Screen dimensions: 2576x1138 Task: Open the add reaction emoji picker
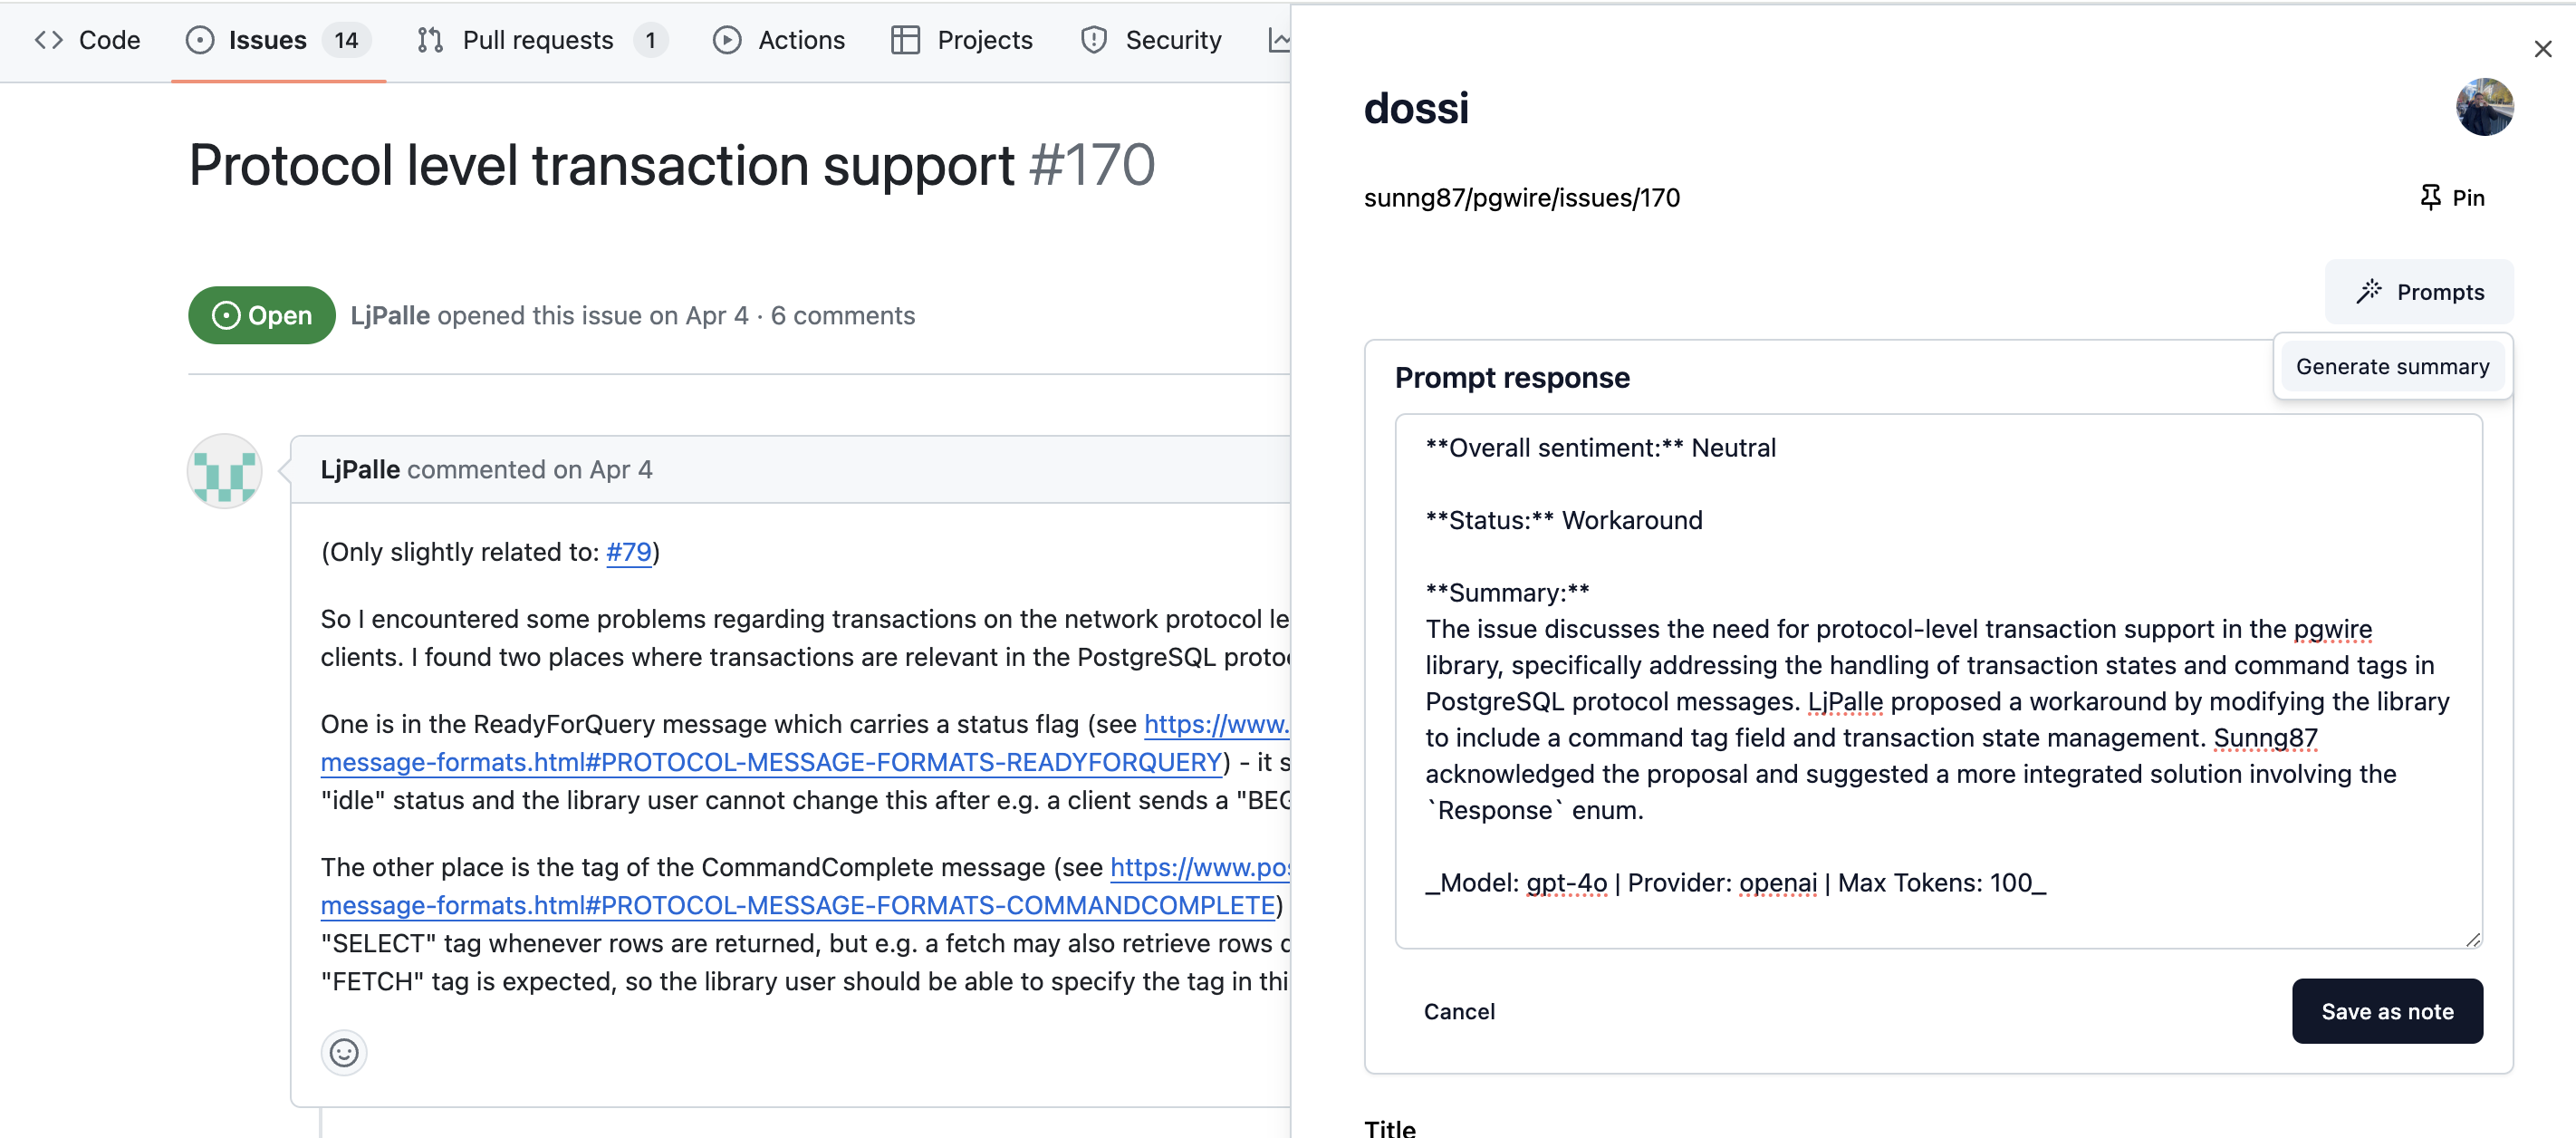[344, 1052]
